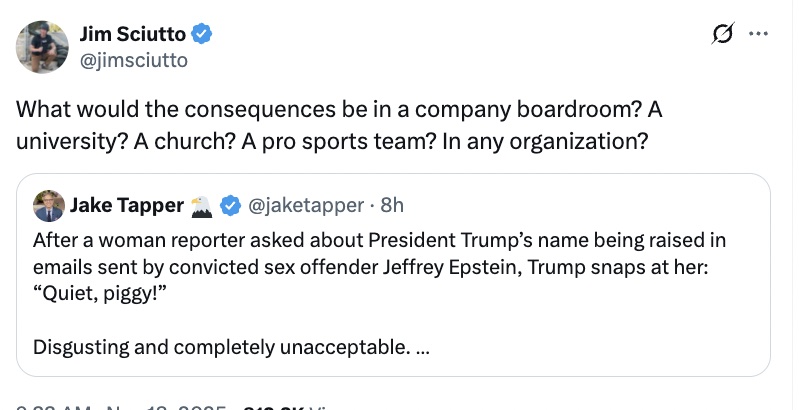The image size is (800, 410).
Task: Open the three-dot more options menu
Action: click(758, 33)
